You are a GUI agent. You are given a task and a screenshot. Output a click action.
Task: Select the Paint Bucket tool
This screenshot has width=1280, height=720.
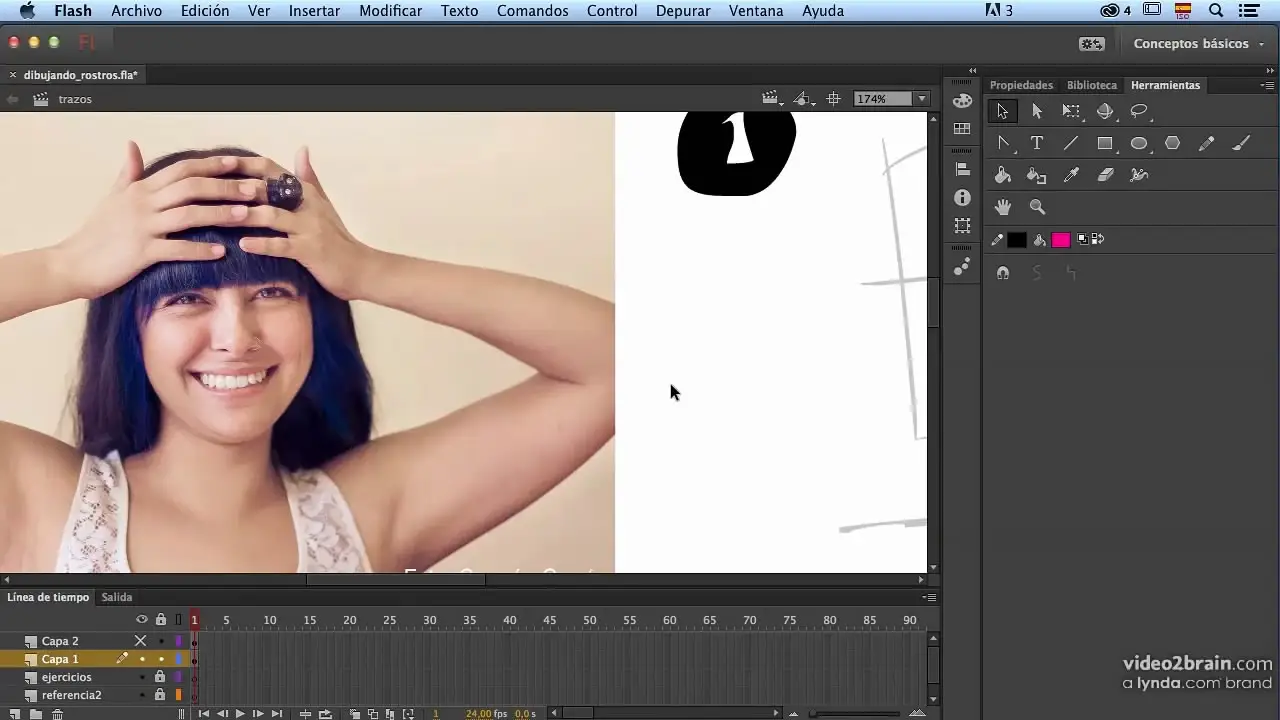tap(1003, 175)
